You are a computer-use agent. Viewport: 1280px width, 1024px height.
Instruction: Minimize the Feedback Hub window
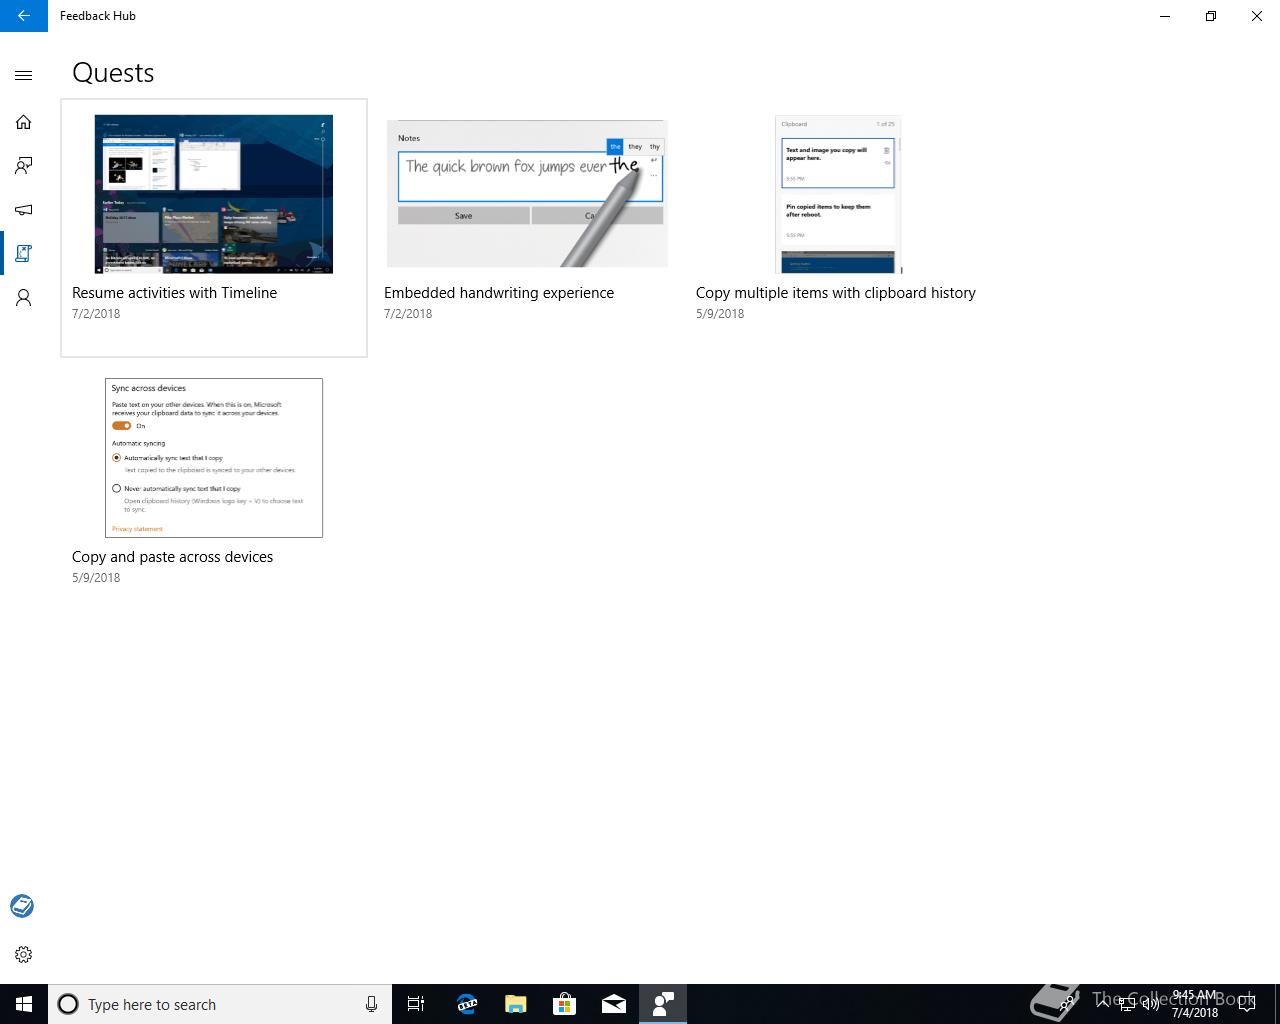pos(1165,16)
